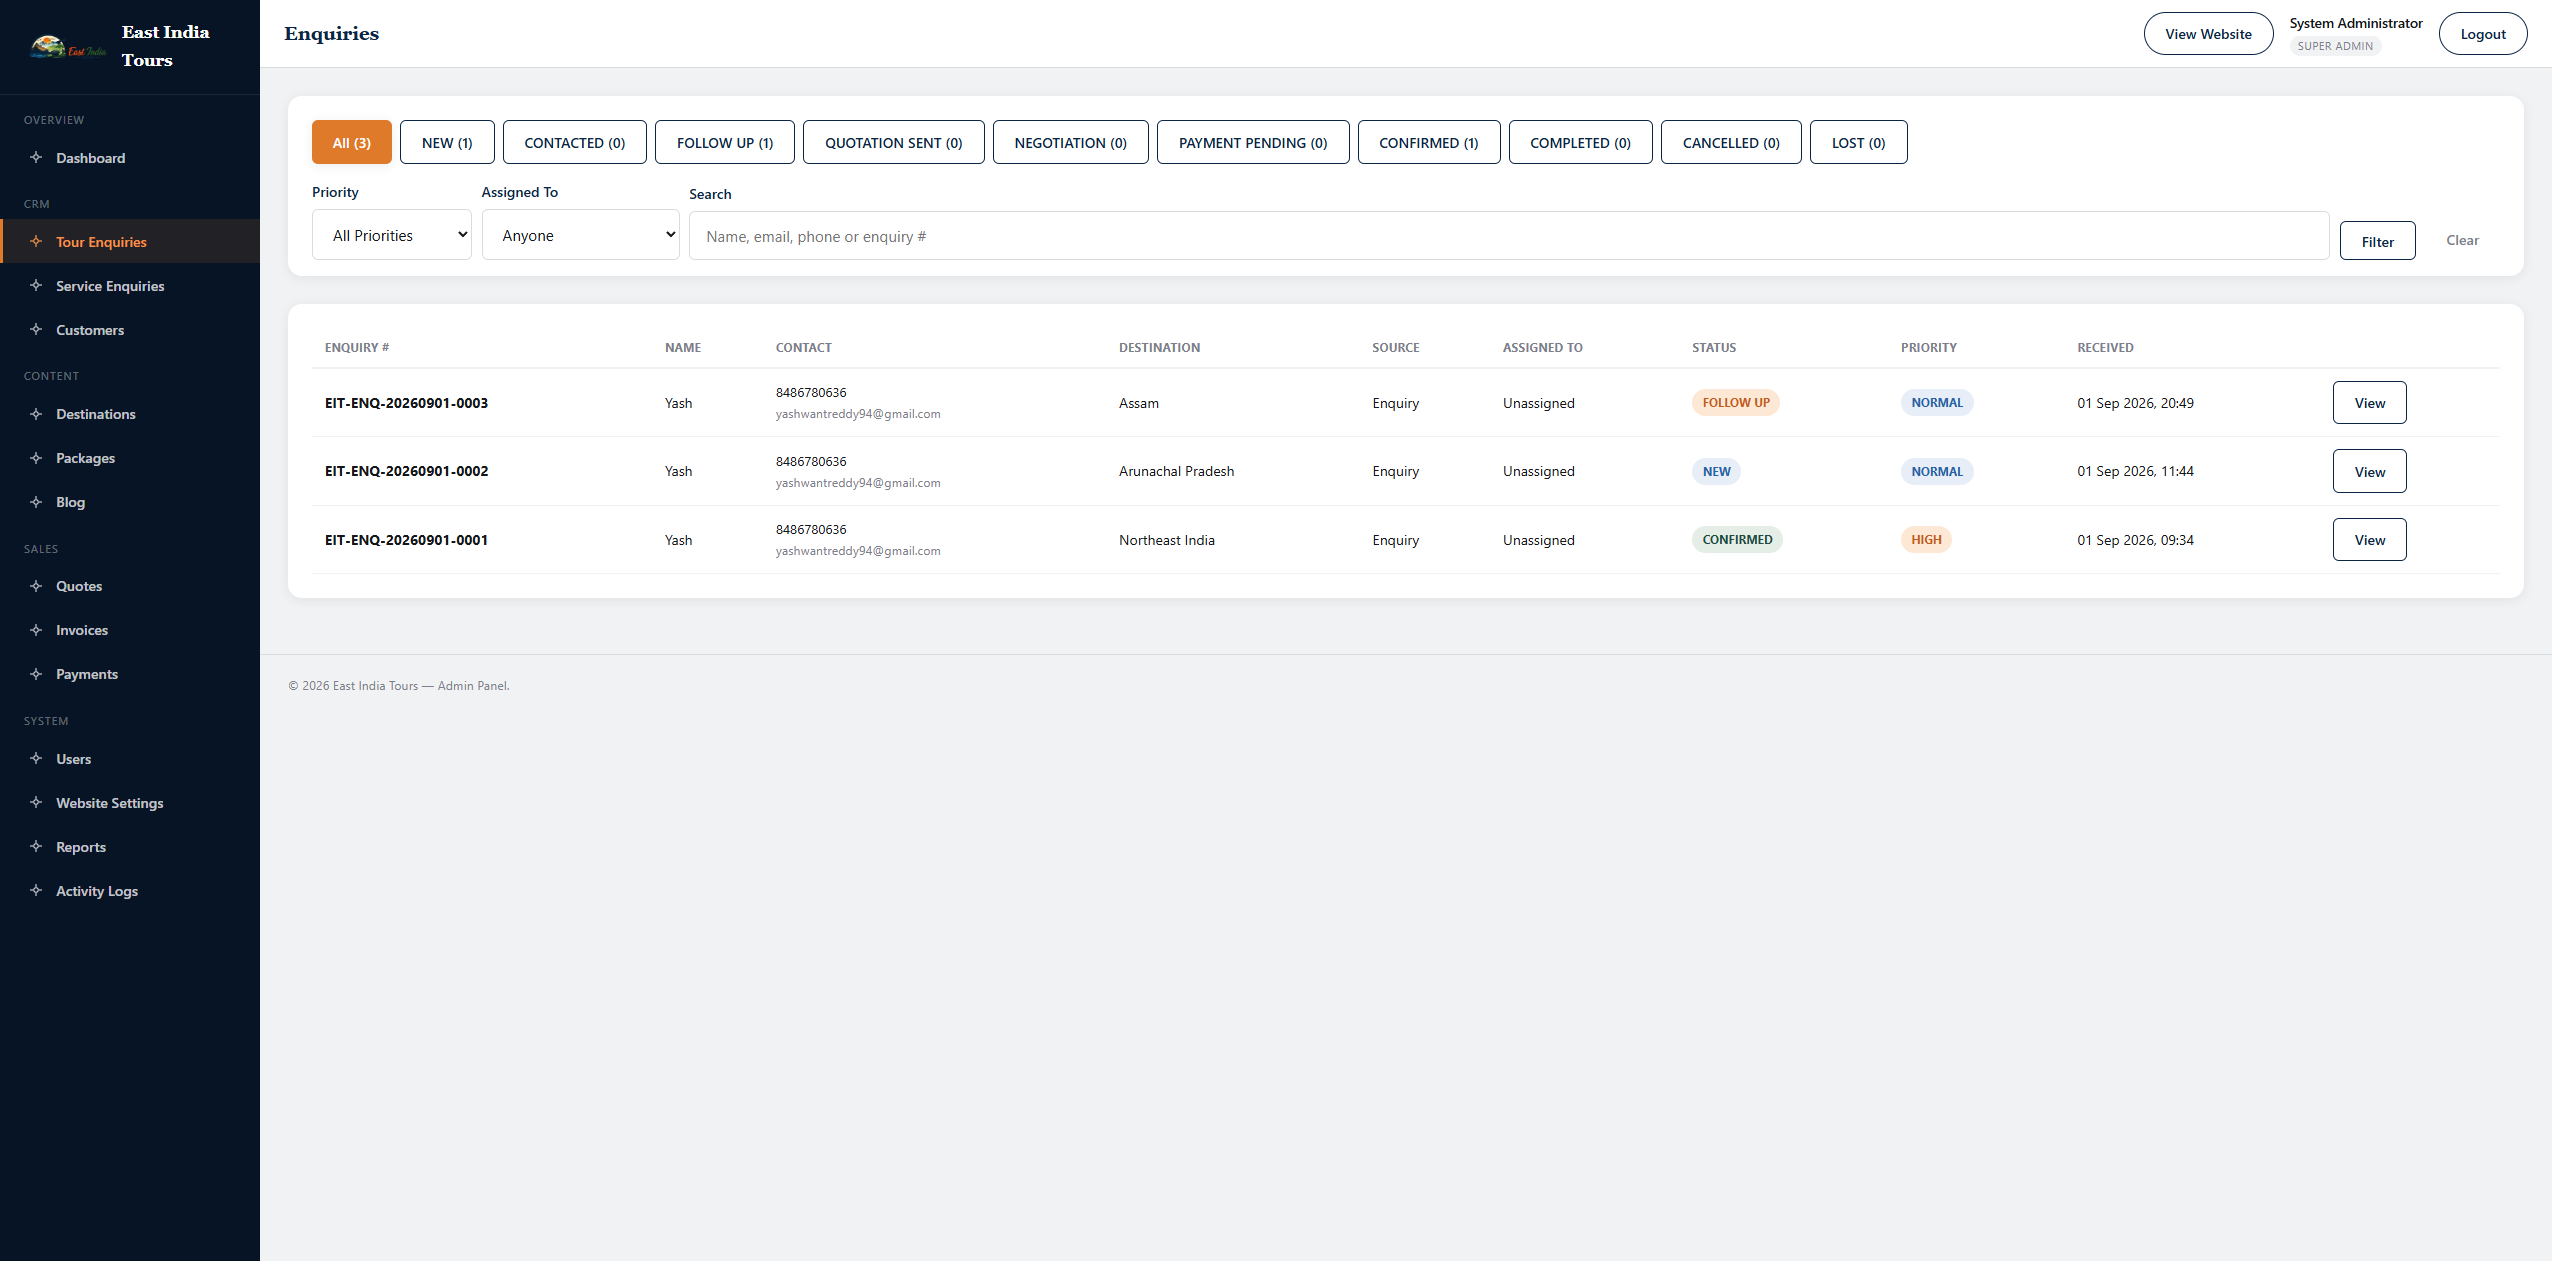Open the View Website button
The width and height of the screenshot is (2552, 1261).
(2208, 34)
